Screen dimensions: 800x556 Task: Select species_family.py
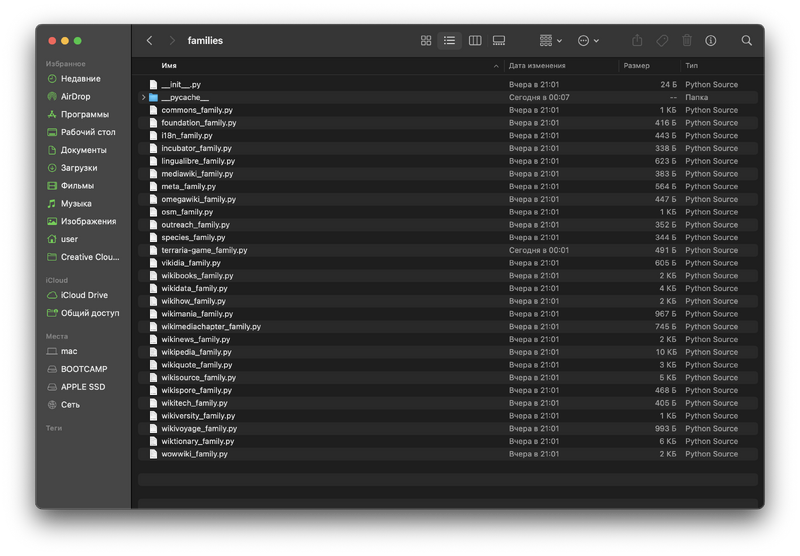tap(448, 238)
